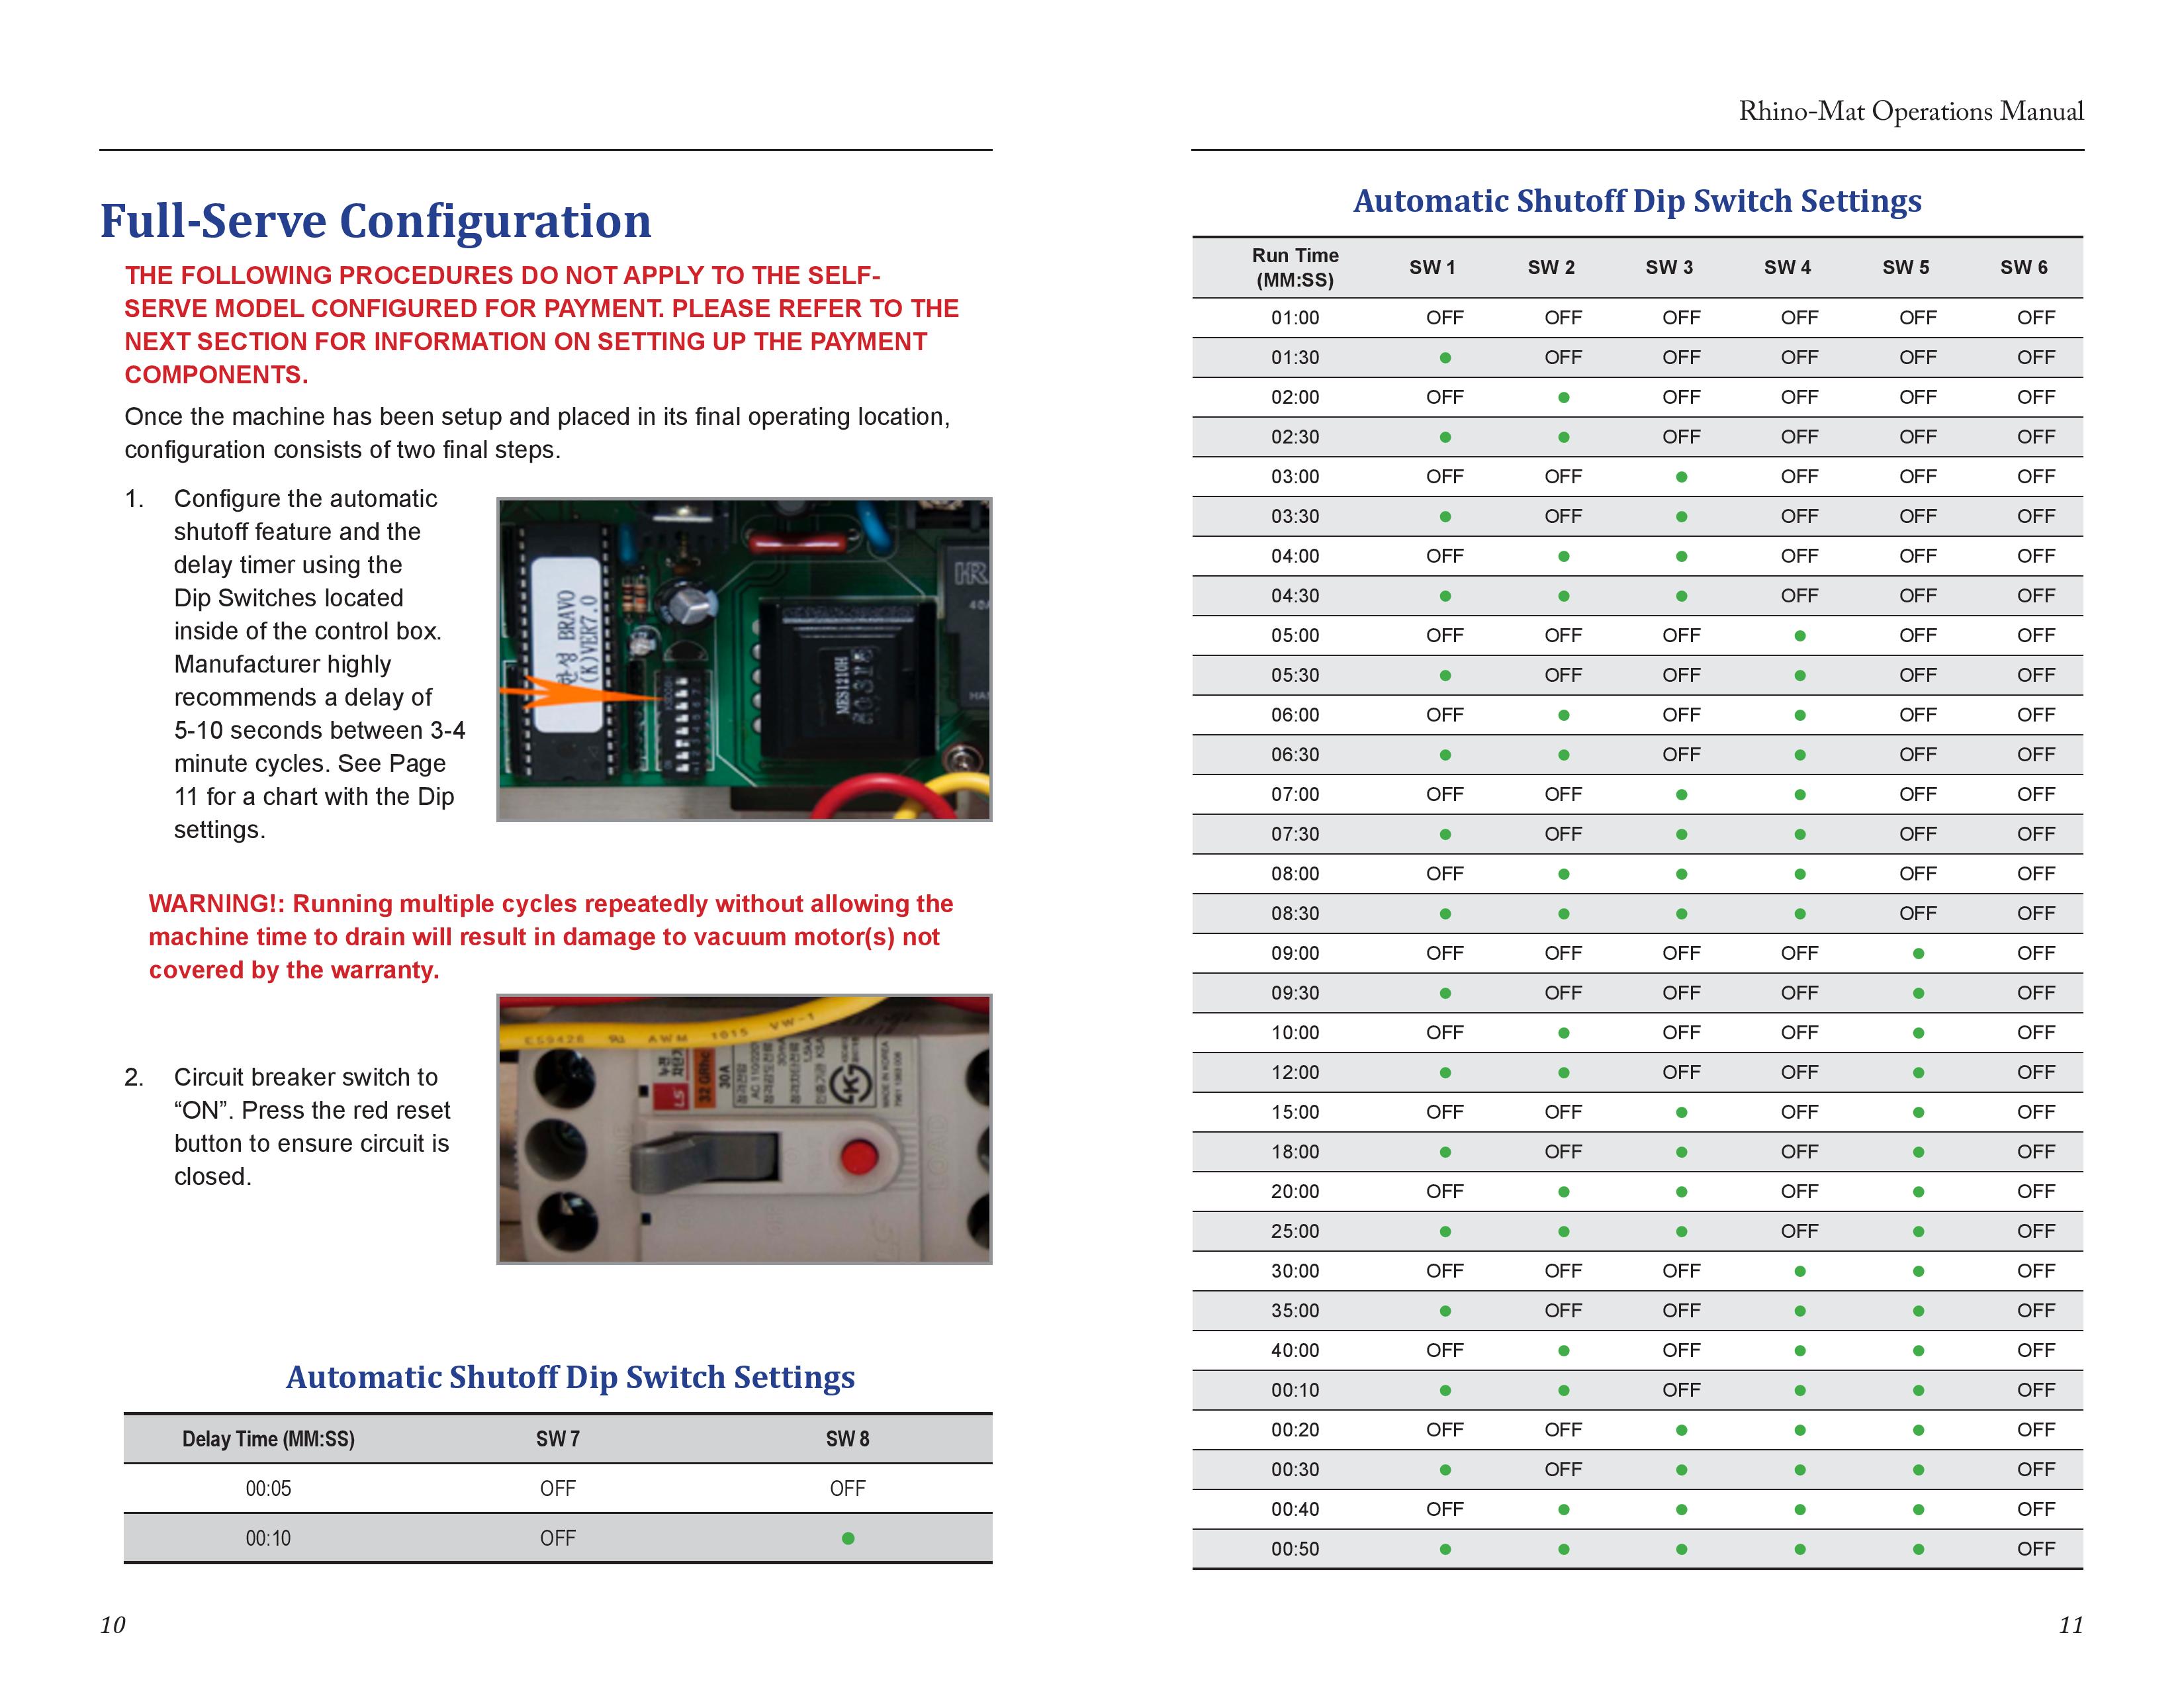Screen dimensions: 2184x1688
Task: Click the control board dip switch photo
Action: (744, 660)
